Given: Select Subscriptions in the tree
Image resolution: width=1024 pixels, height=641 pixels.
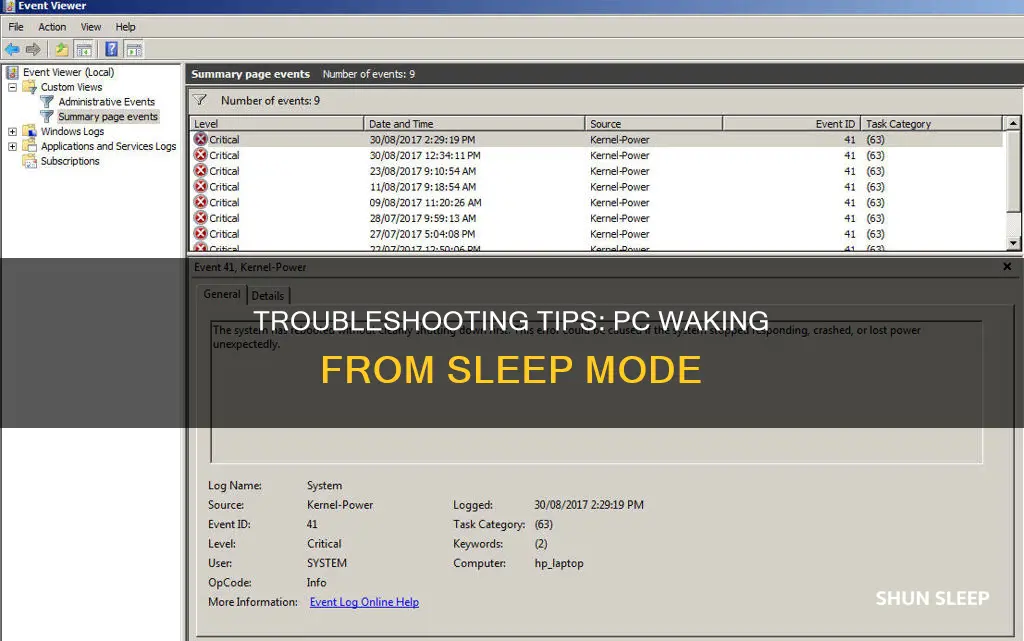Looking at the screenshot, I should click(x=70, y=161).
